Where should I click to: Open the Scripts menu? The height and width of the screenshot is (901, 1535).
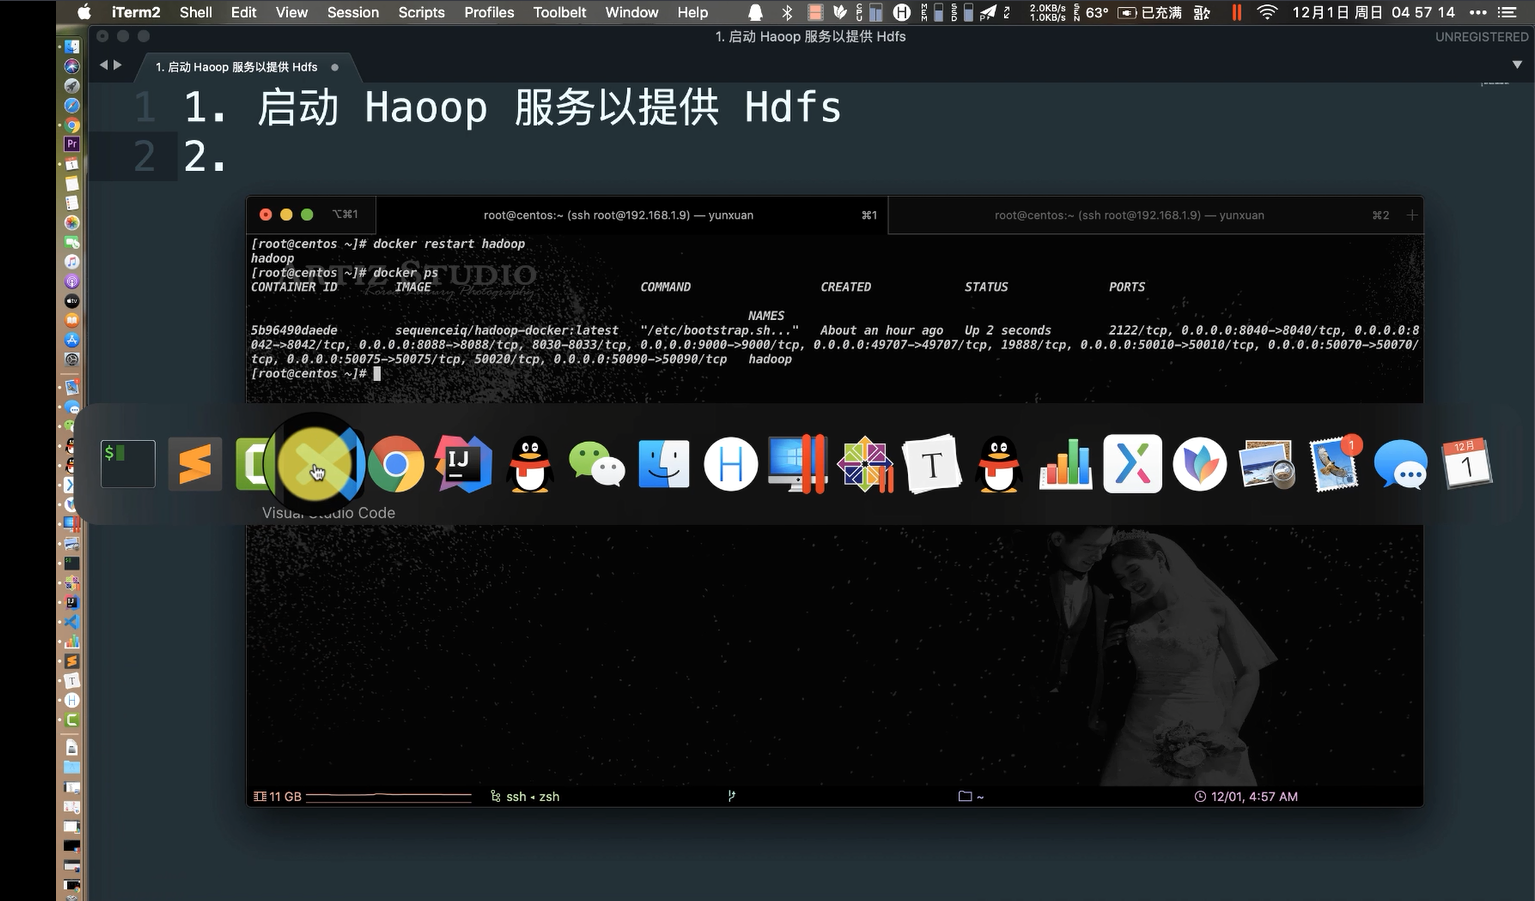pyautogui.click(x=421, y=12)
